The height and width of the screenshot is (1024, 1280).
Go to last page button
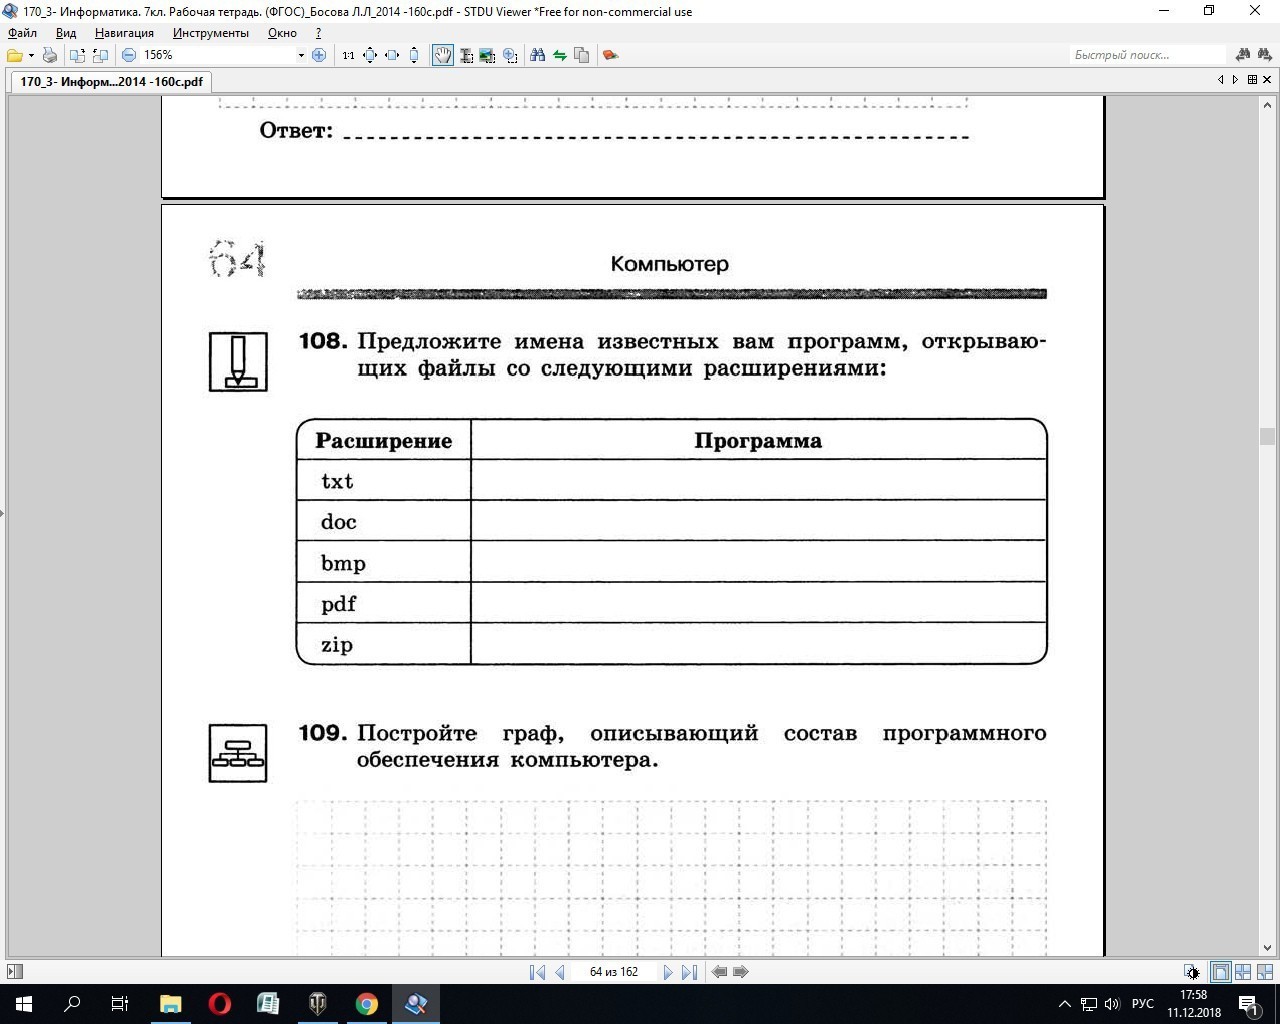coord(689,972)
